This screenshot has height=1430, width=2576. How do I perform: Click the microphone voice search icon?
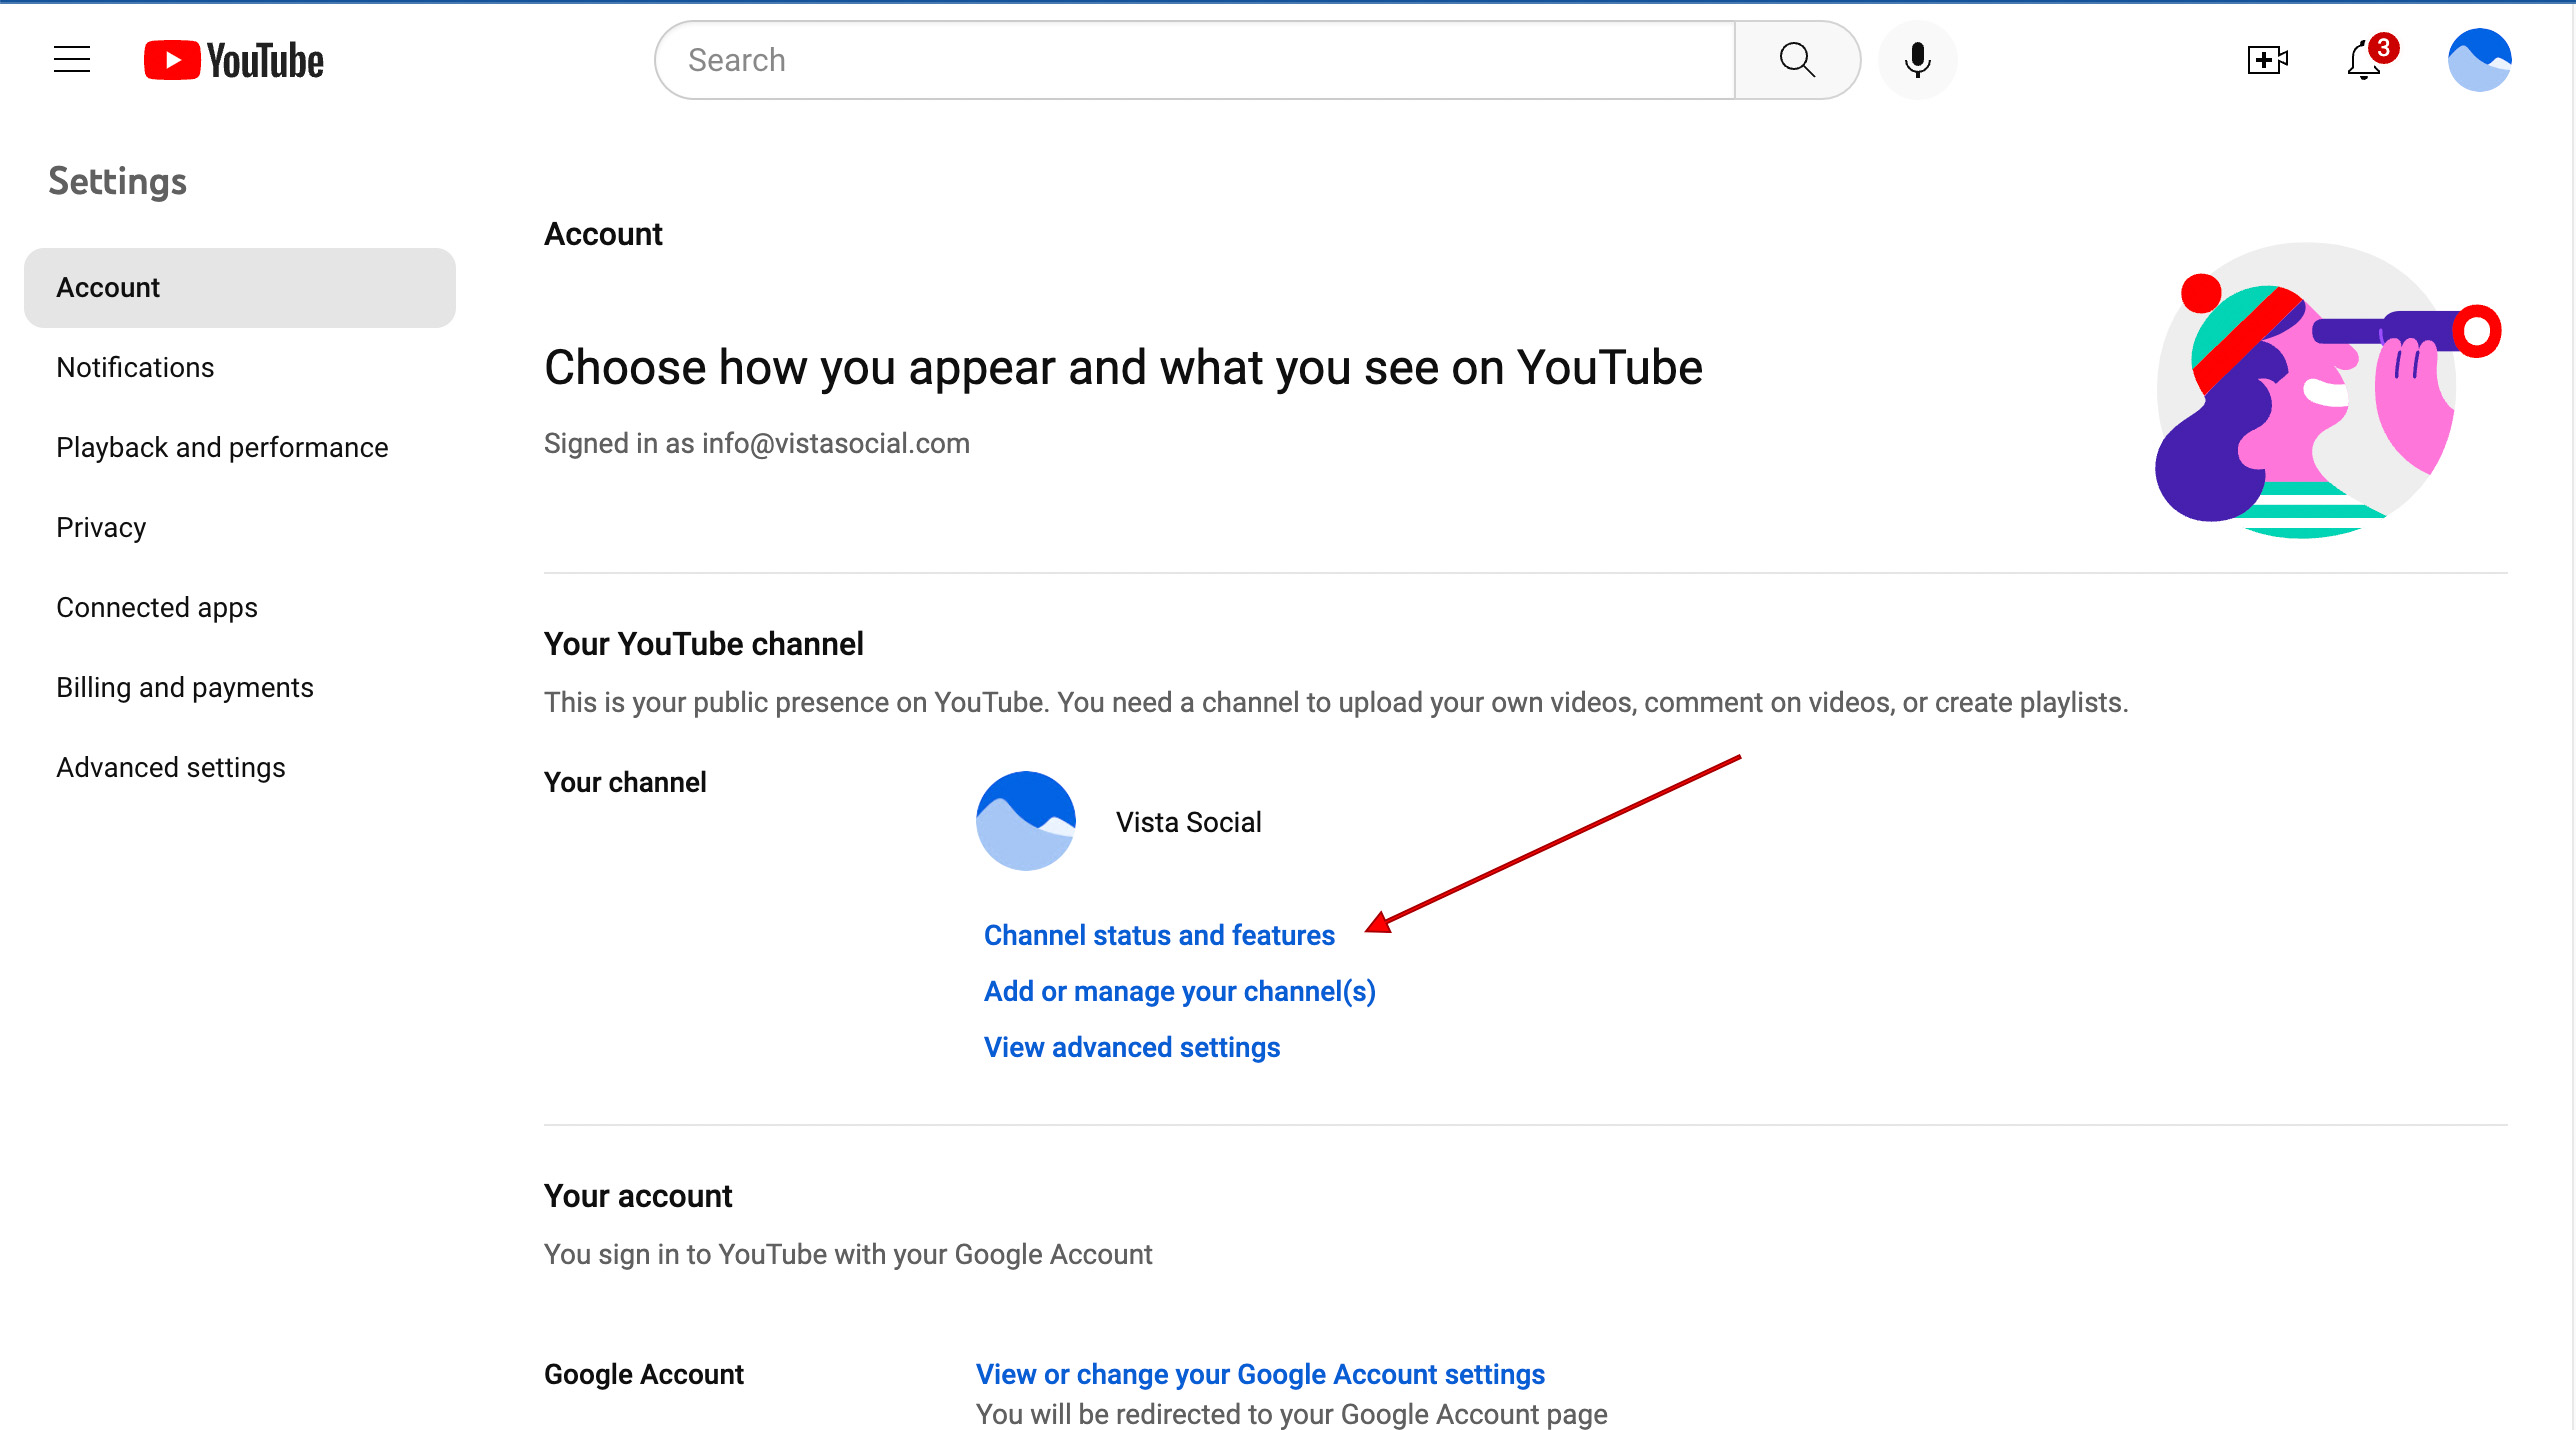click(x=1917, y=60)
